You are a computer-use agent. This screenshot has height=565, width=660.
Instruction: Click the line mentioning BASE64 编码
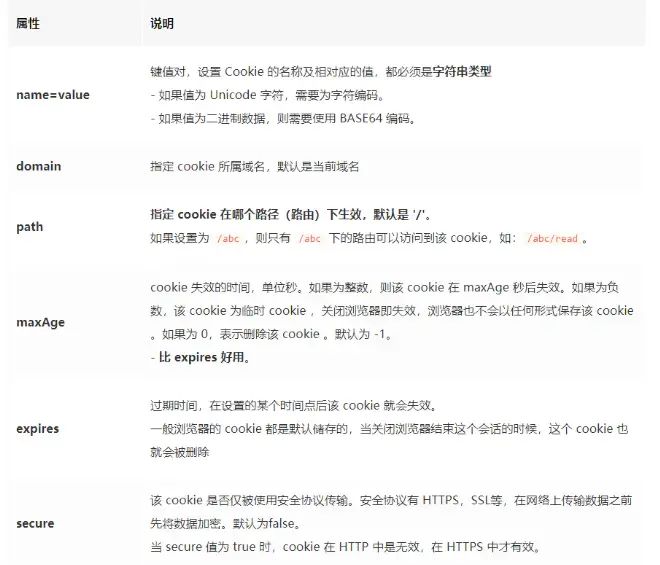(x=282, y=119)
